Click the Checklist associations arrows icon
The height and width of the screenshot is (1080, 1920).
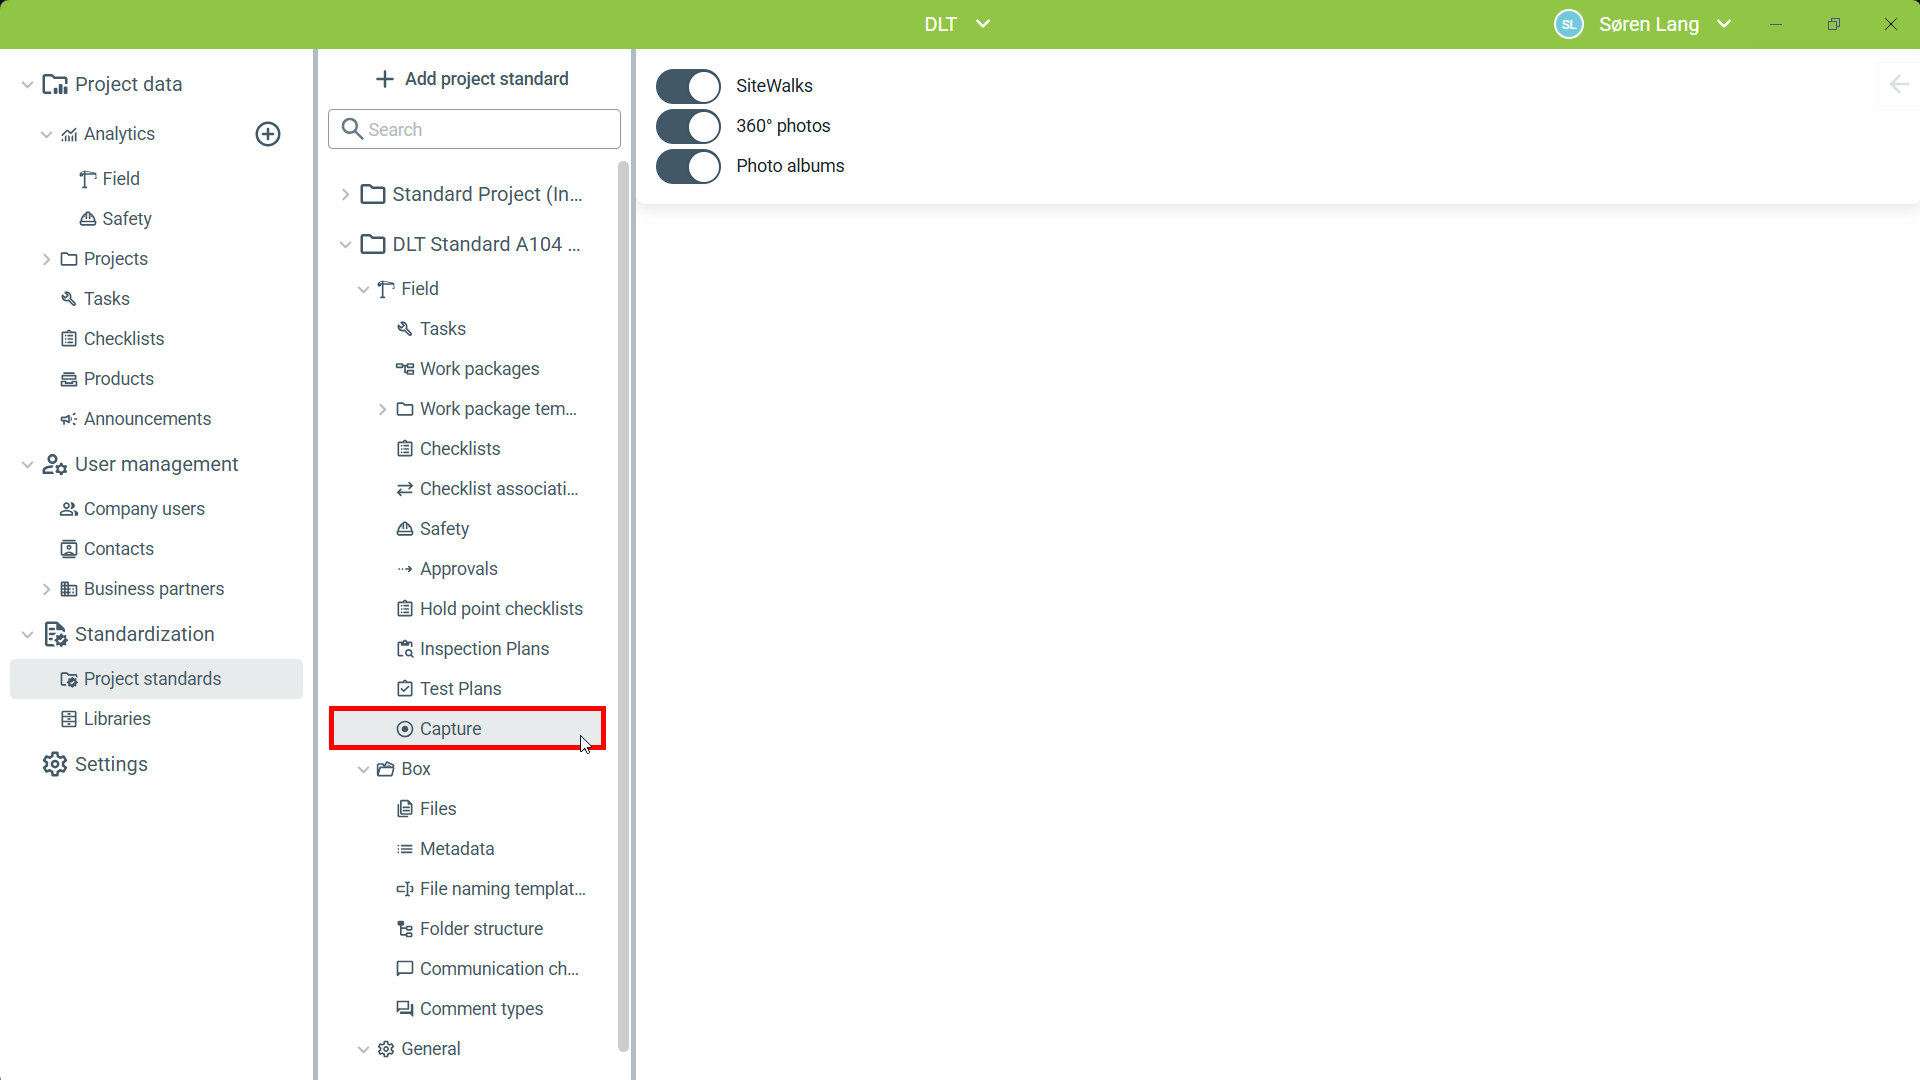click(405, 489)
